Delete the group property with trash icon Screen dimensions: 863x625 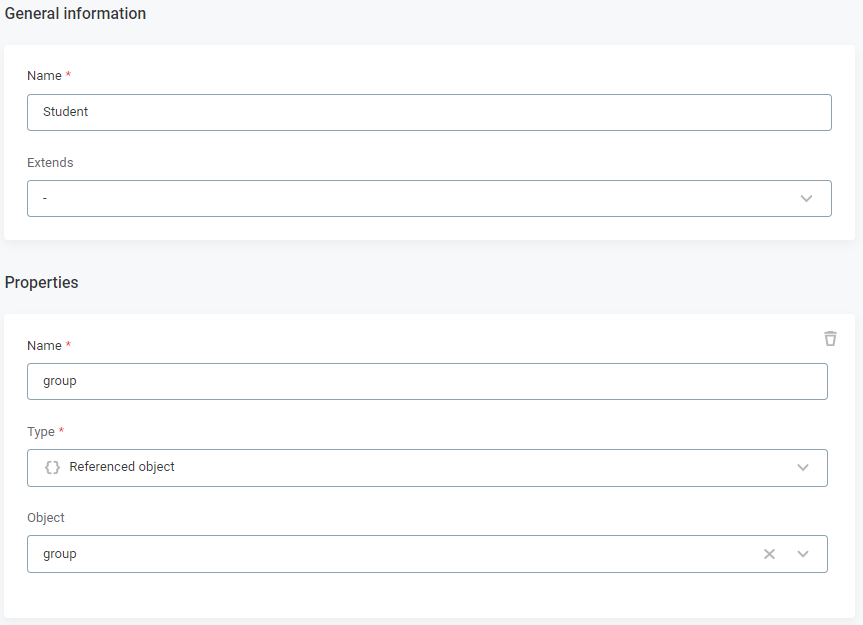tap(830, 338)
